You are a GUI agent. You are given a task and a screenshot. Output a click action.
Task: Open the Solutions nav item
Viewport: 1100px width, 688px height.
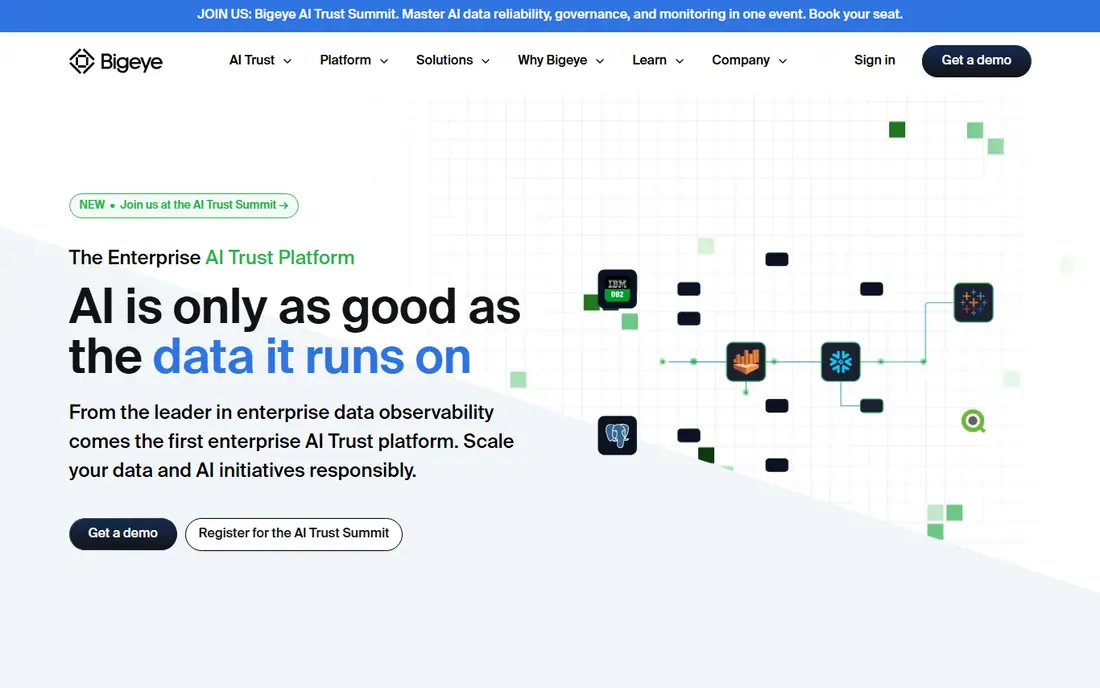tap(444, 60)
